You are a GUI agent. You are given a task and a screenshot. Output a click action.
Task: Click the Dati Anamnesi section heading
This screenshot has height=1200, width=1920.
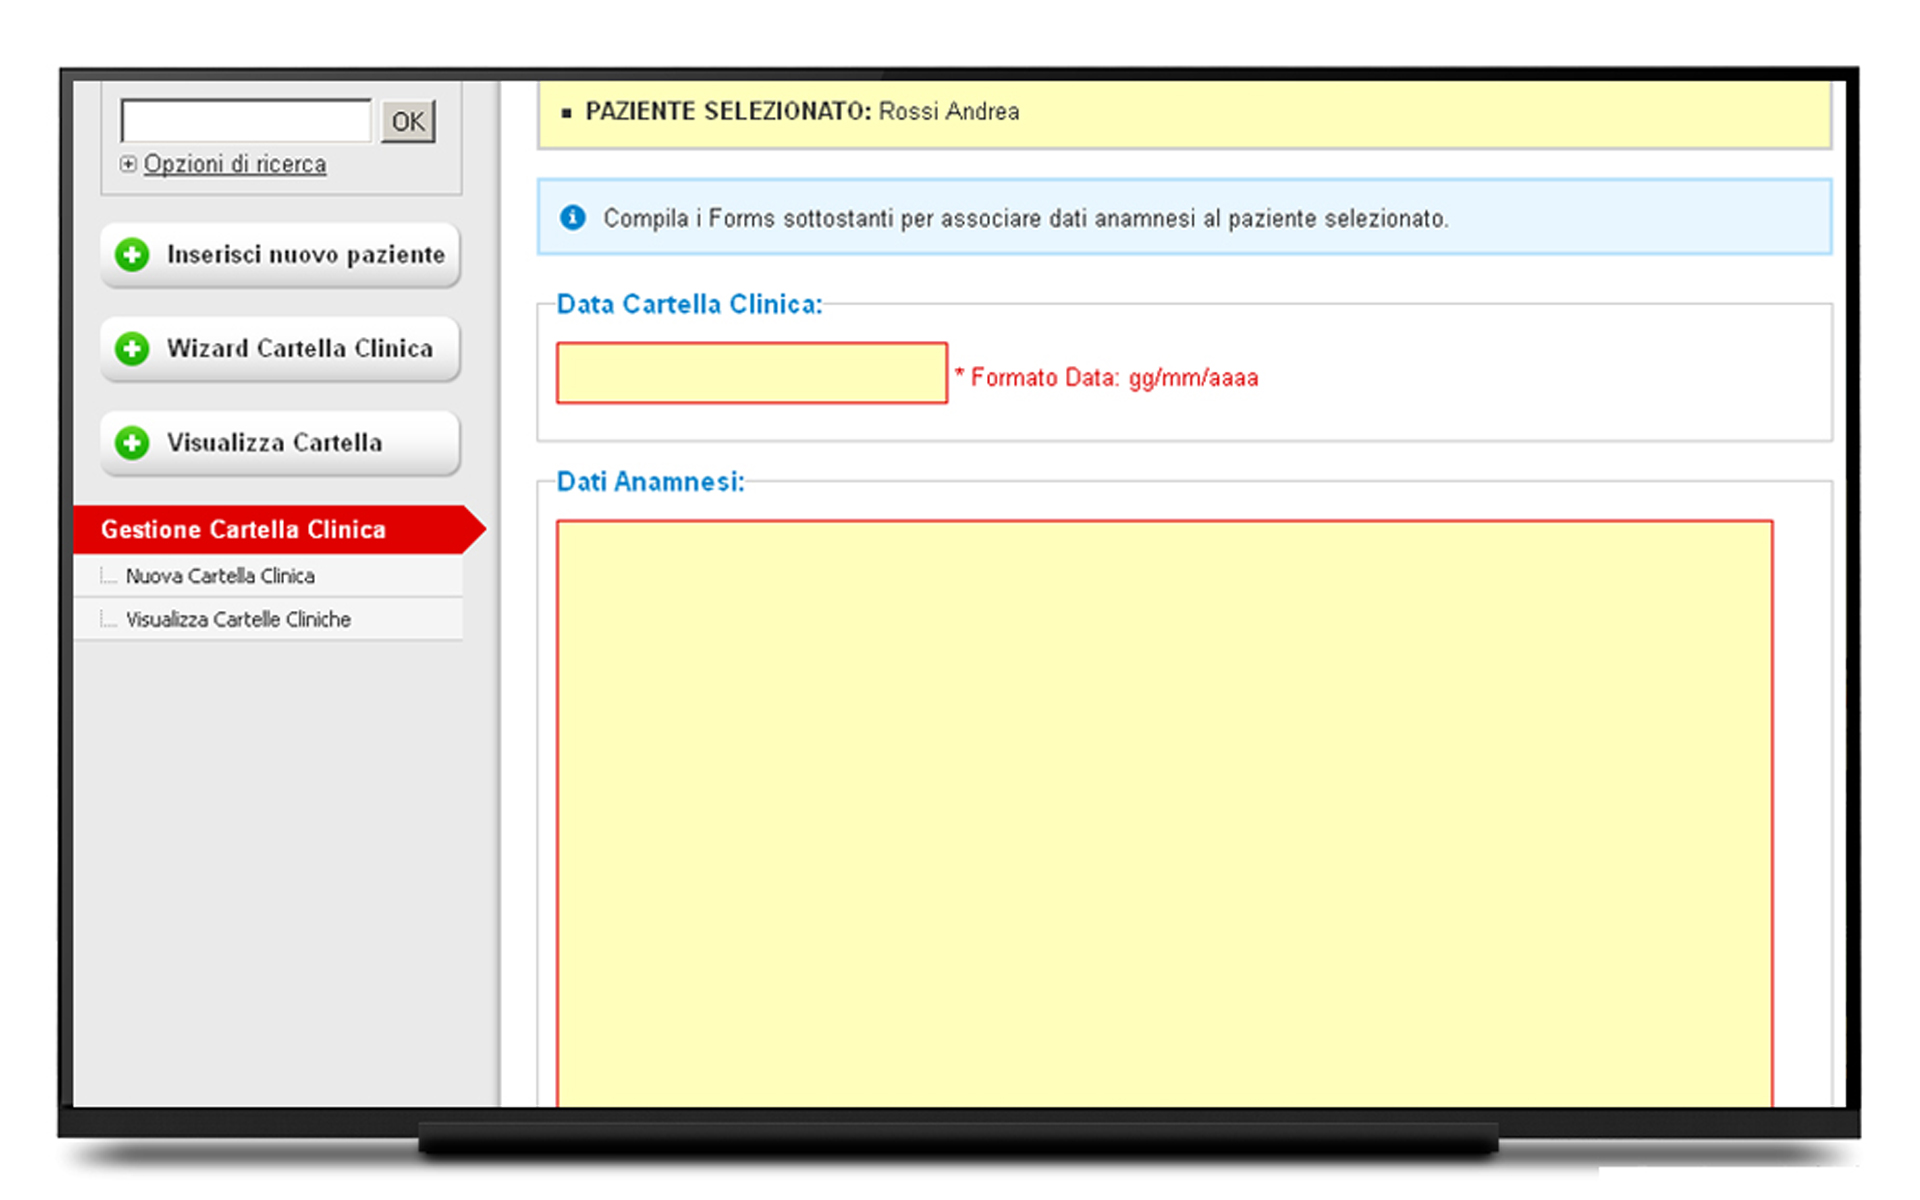650,482
